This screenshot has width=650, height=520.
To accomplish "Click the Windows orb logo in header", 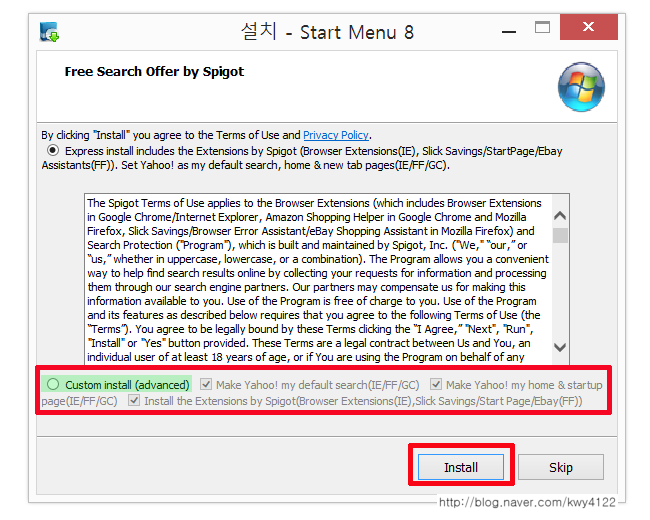I will pyautogui.click(x=581, y=87).
